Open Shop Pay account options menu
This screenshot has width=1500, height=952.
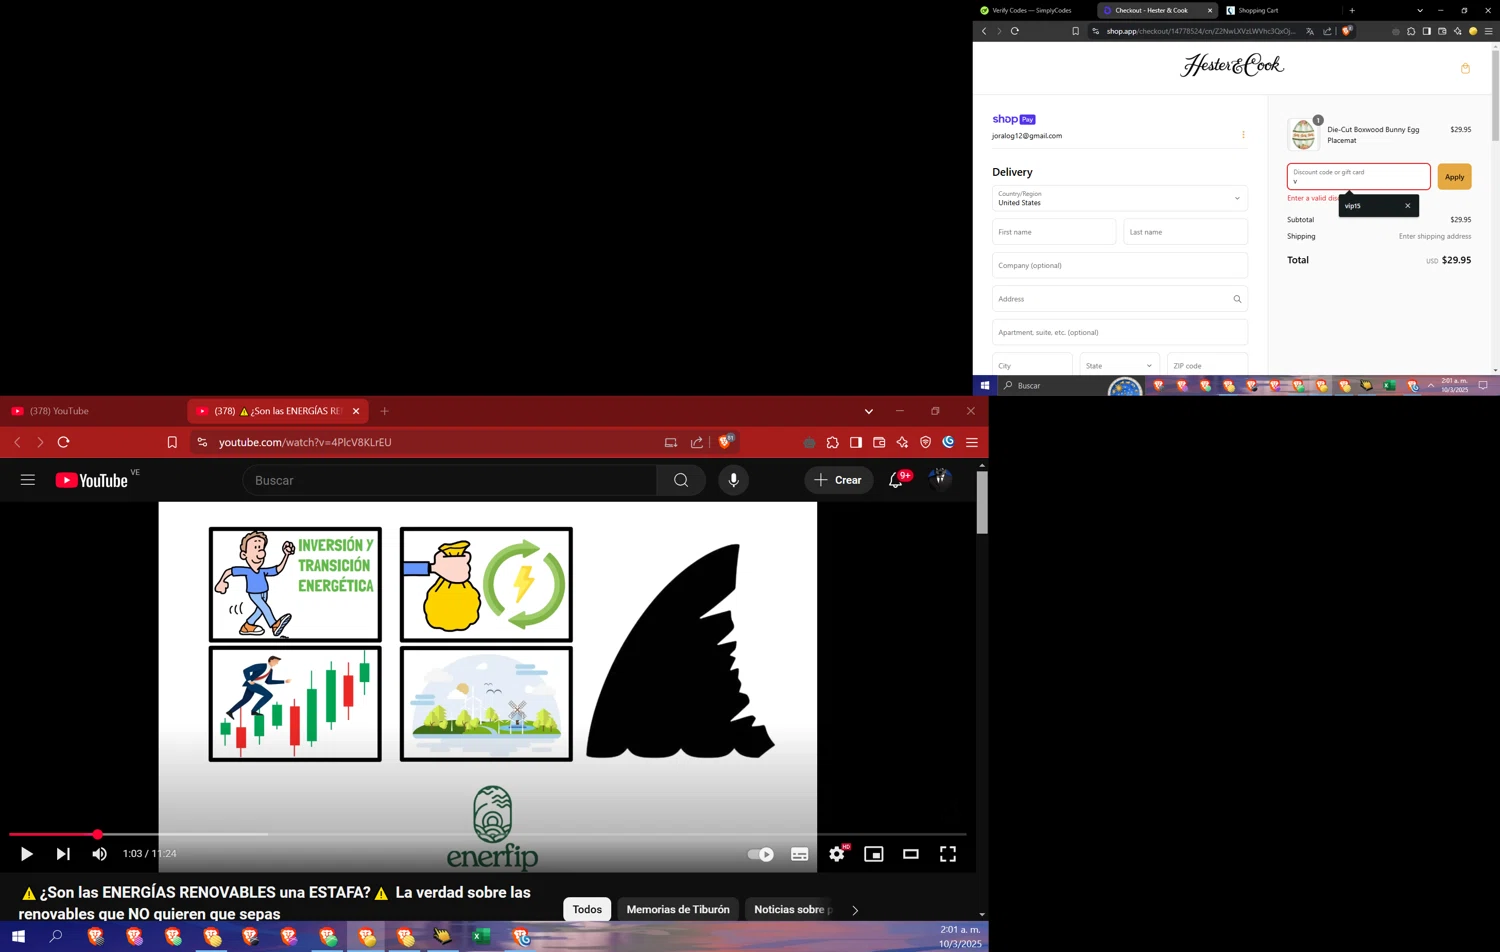[x=1243, y=135]
